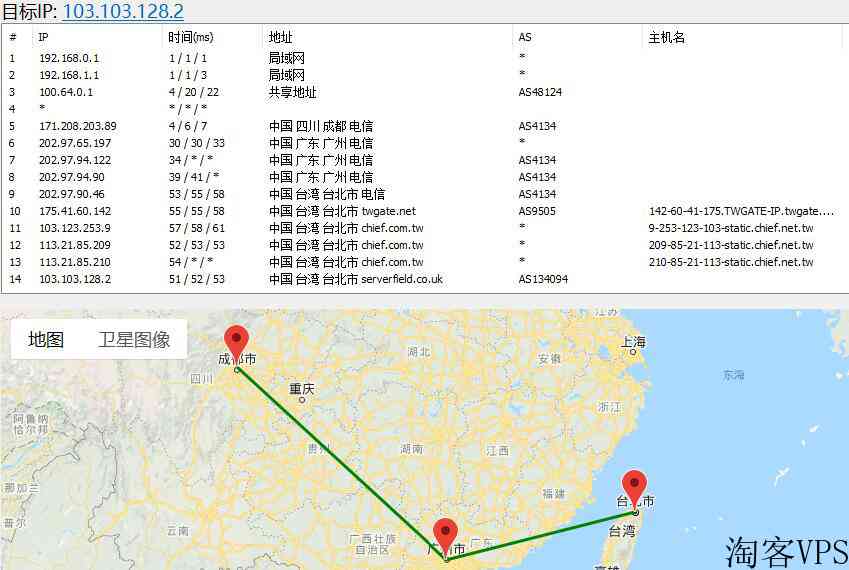Click time cell 57 / 58 / 61
This screenshot has width=849, height=570.
(x=197, y=228)
